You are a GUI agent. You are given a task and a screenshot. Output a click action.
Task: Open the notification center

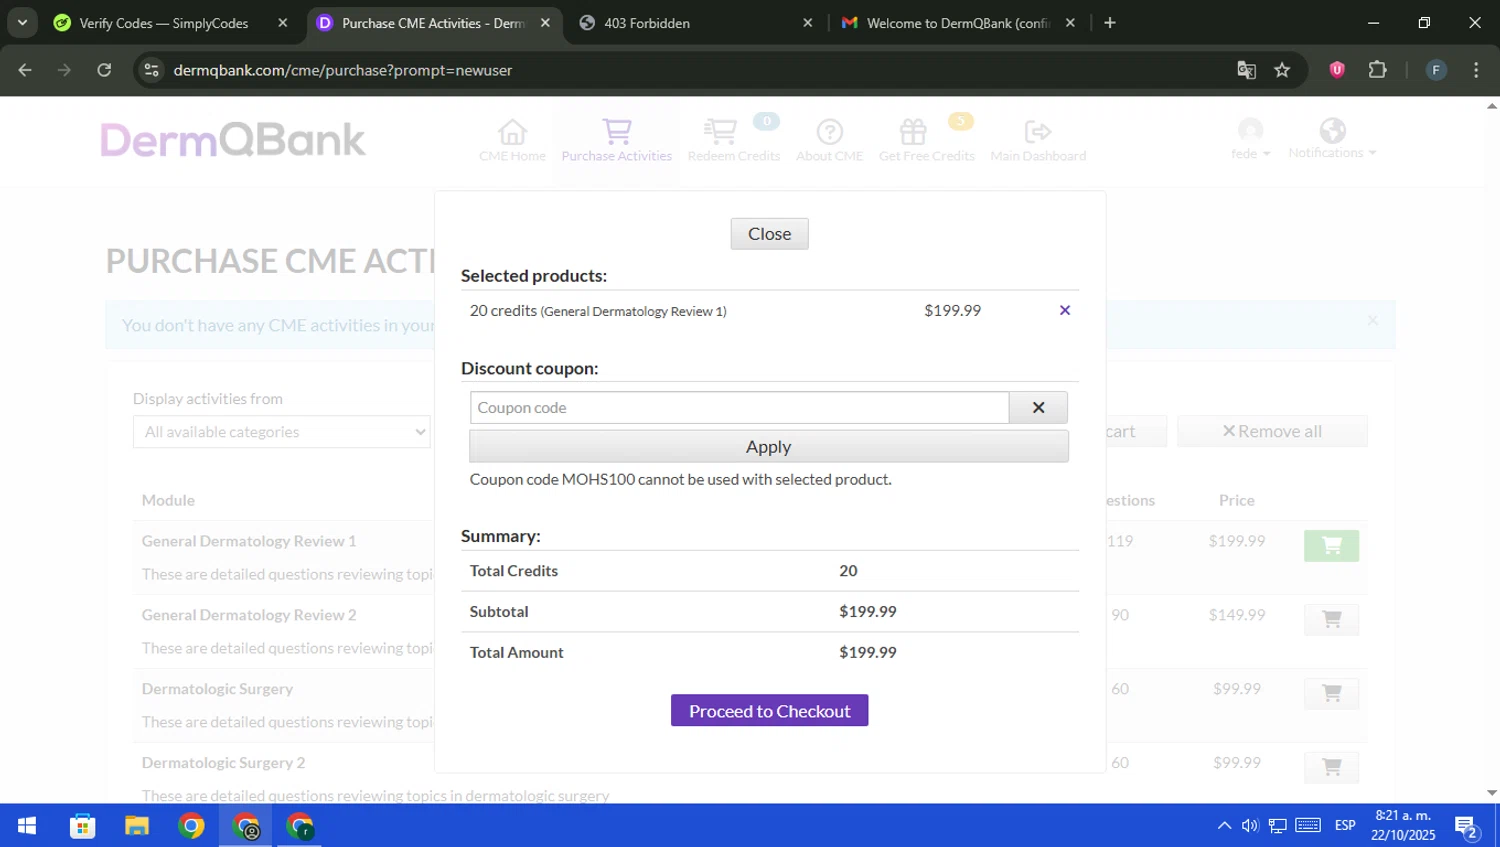pyautogui.click(x=1467, y=827)
